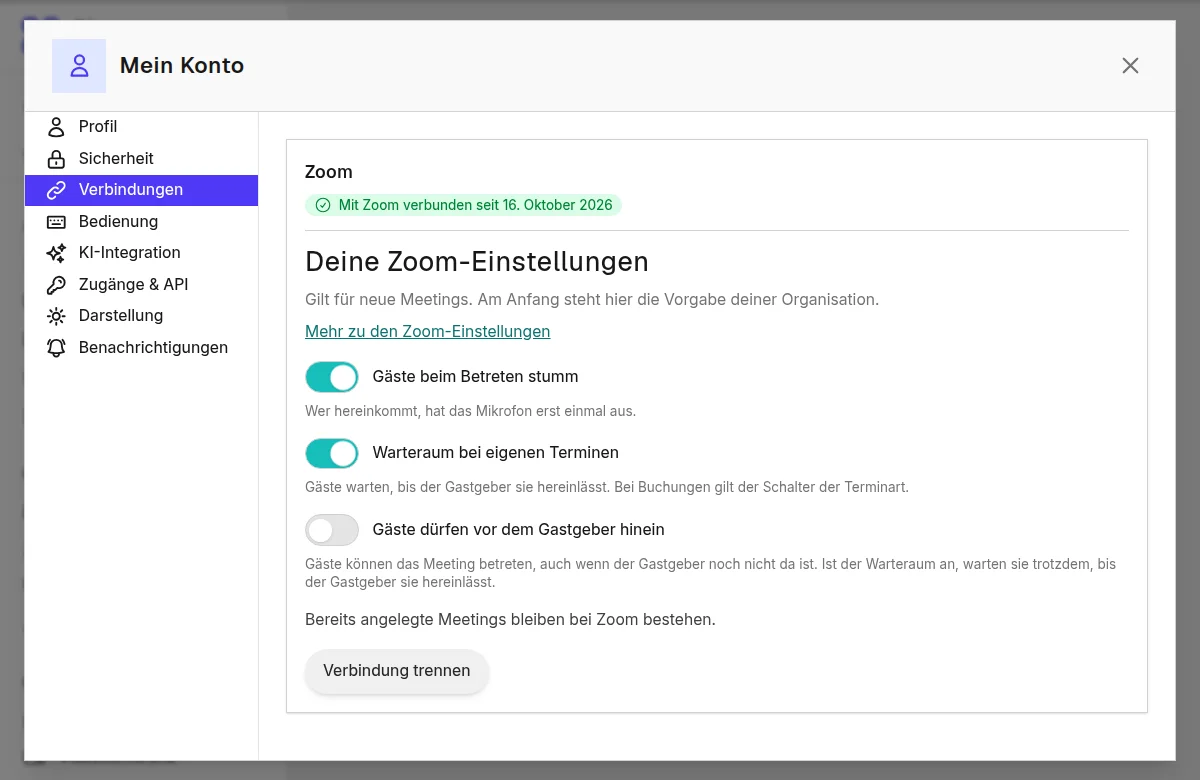Enable Gäste dürfen vor dem Gastgeber hinein

(x=332, y=529)
